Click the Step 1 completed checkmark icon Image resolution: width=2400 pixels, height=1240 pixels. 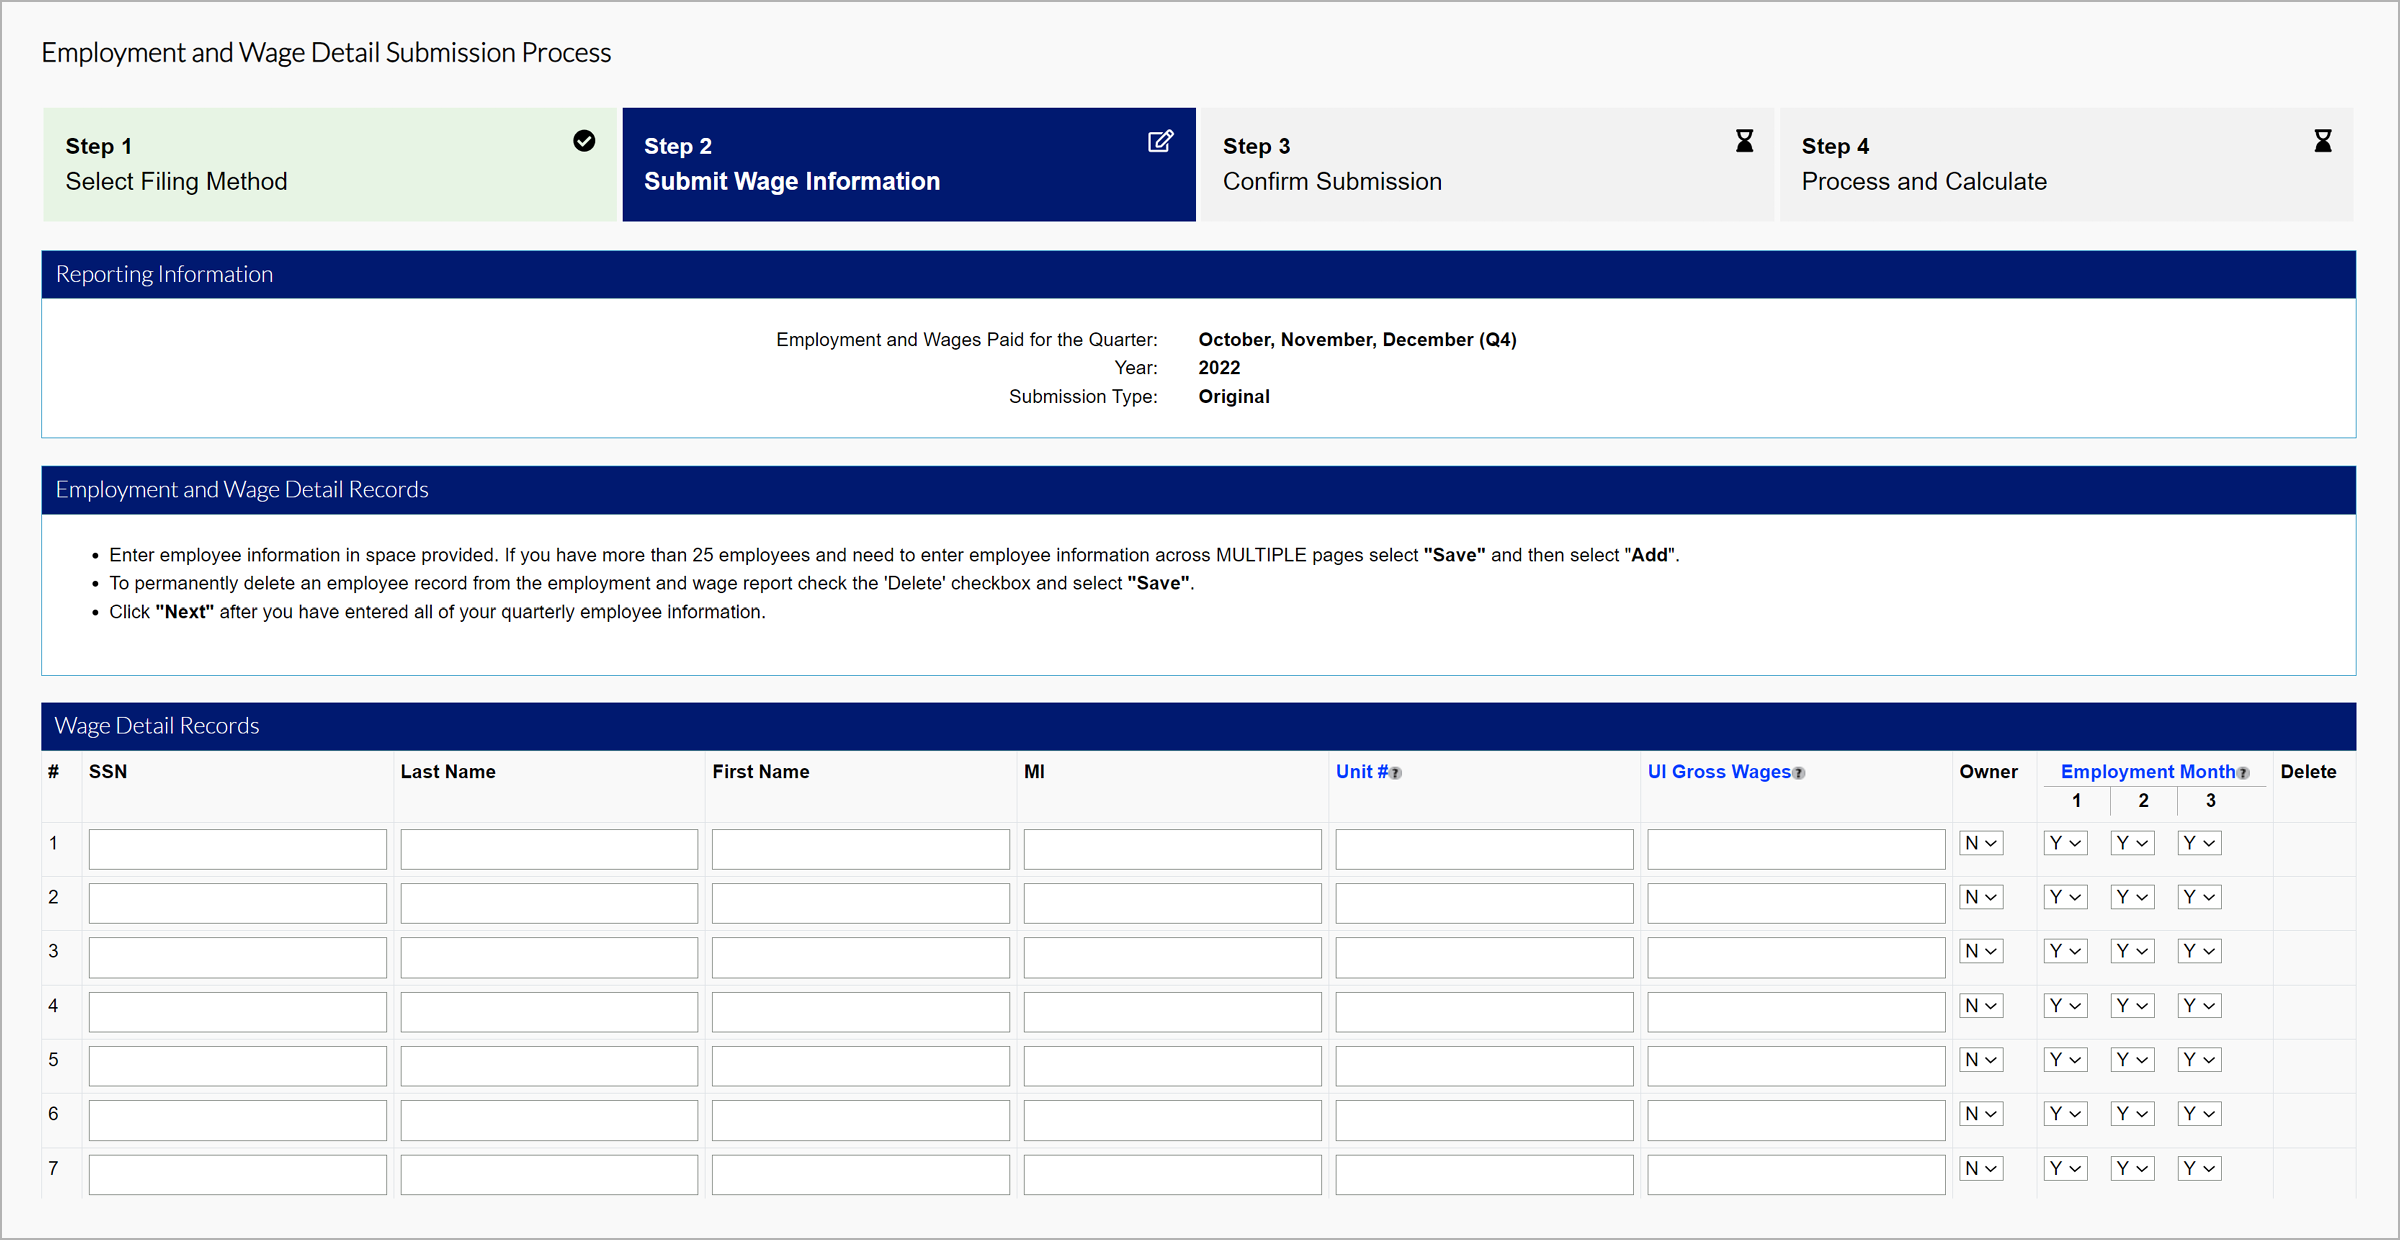click(x=584, y=141)
